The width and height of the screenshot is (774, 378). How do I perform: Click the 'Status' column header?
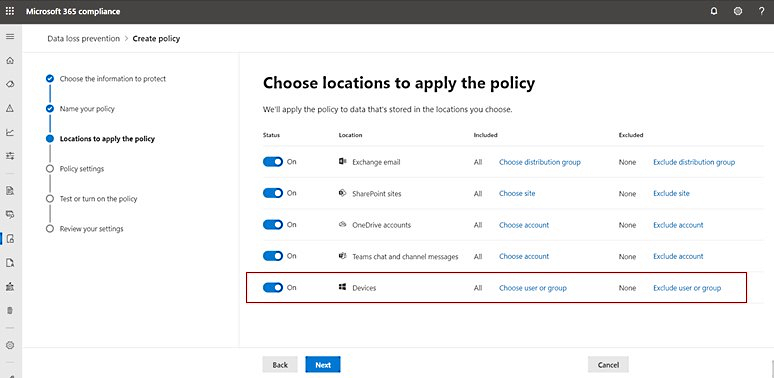[x=271, y=135]
